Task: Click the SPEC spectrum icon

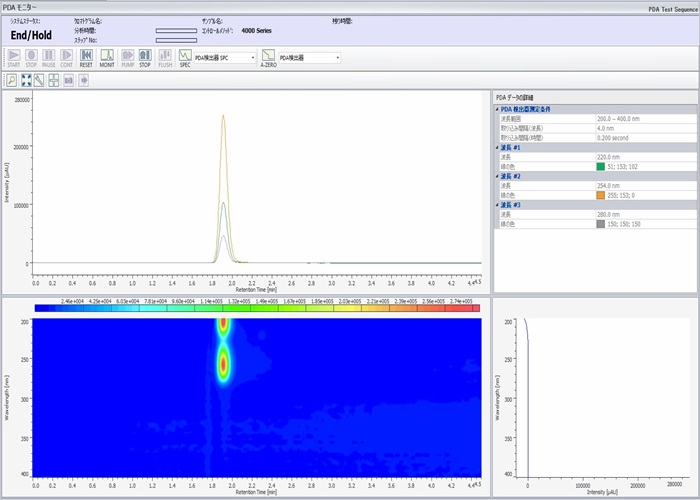Action: click(x=185, y=57)
